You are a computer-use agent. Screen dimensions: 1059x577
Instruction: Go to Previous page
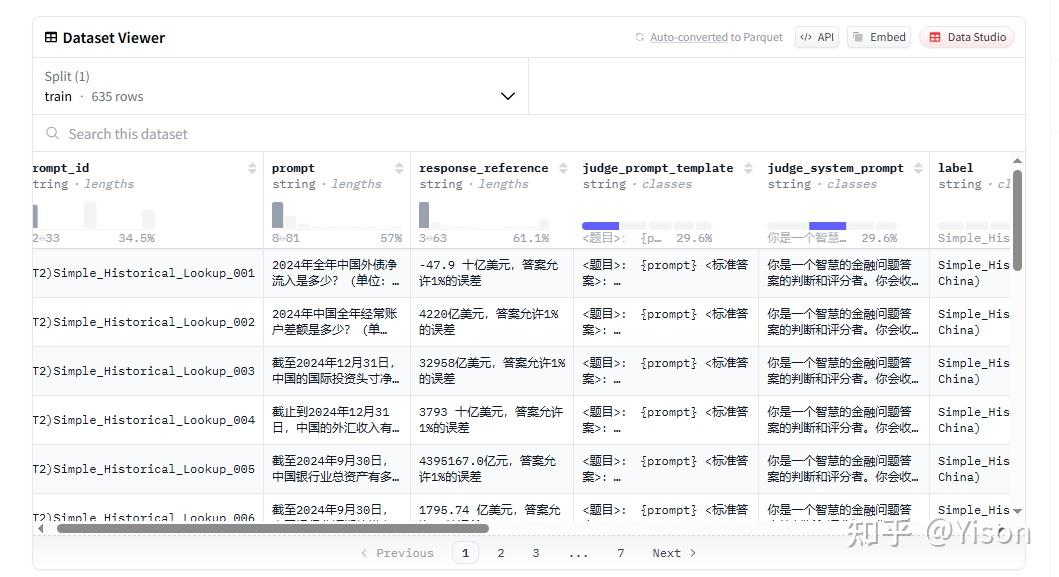(397, 553)
